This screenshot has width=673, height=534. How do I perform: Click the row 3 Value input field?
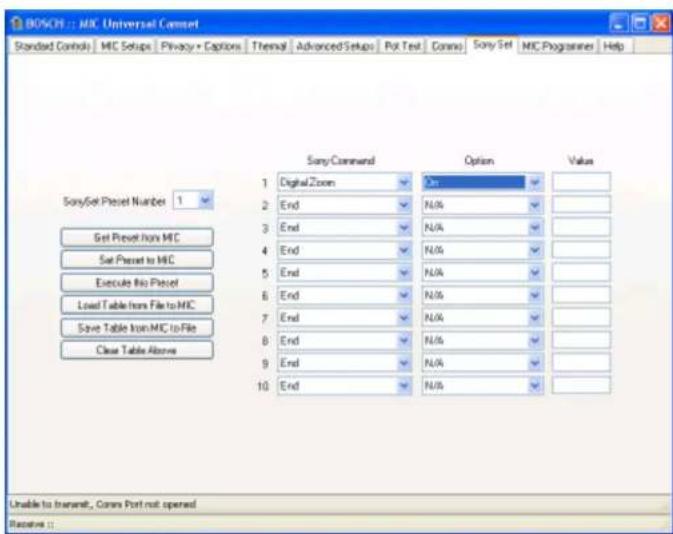581,227
